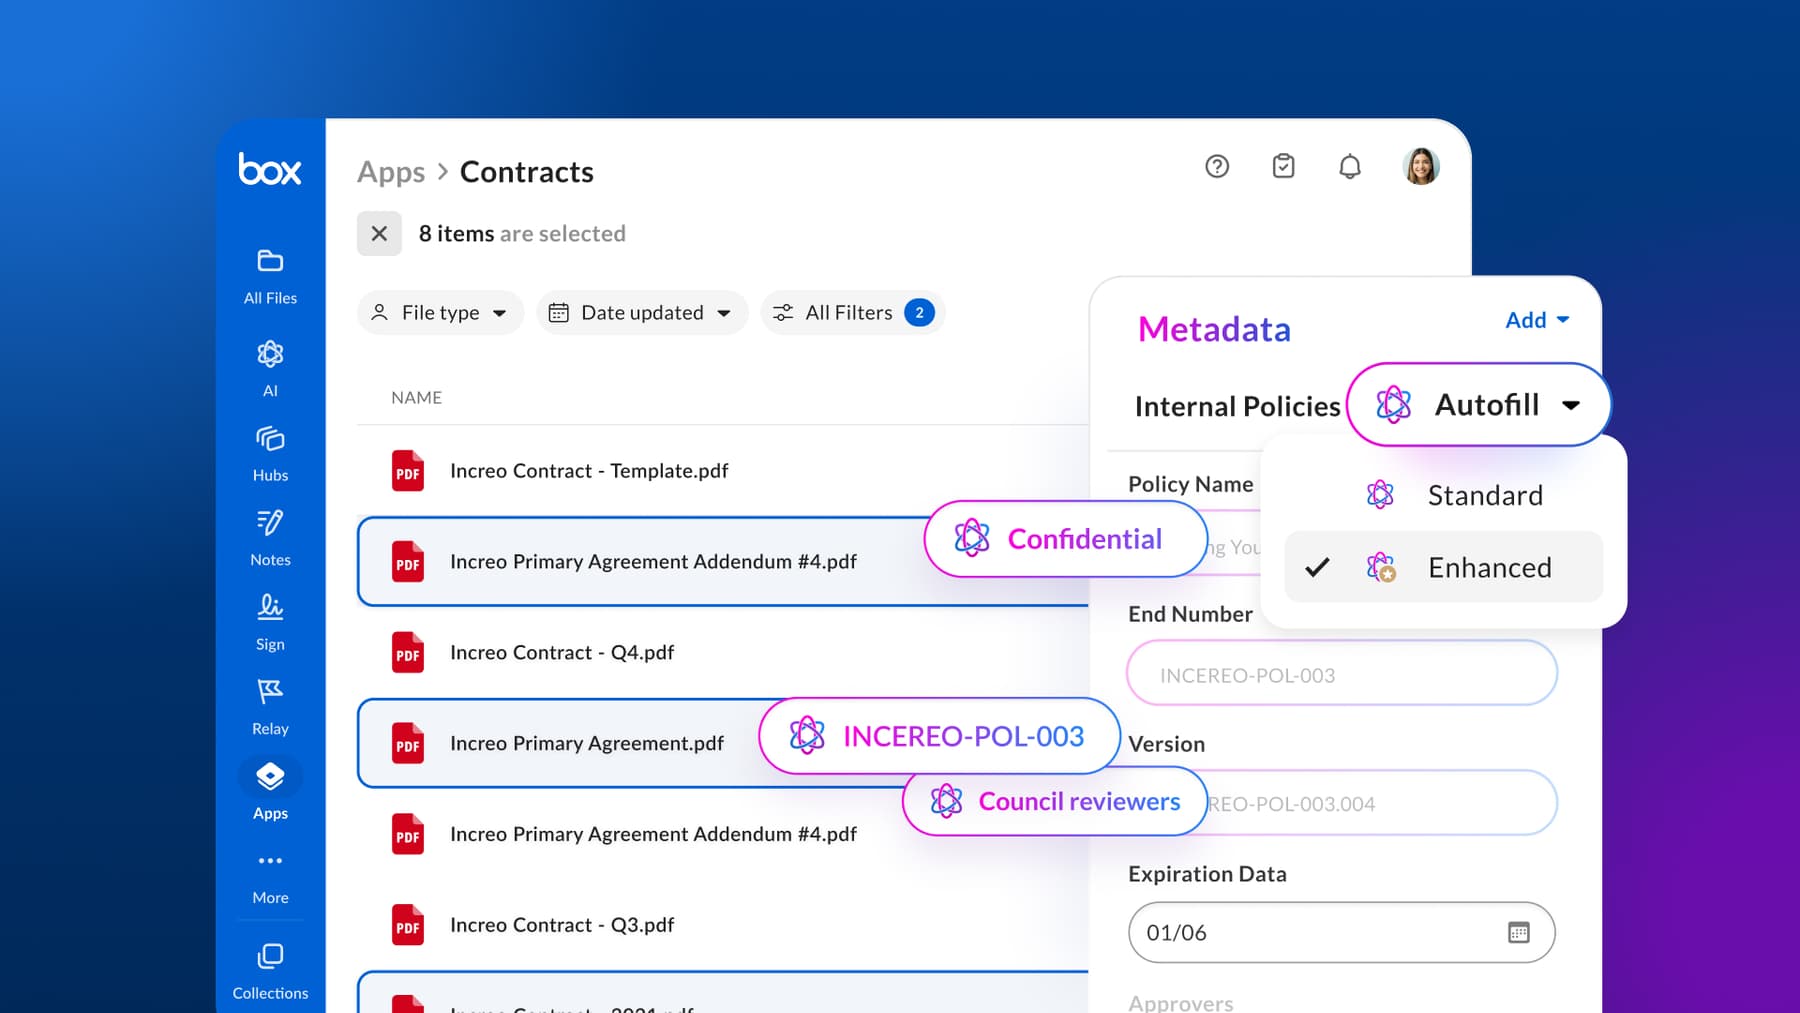
Task: Select All Files in the sidebar
Action: click(269, 275)
